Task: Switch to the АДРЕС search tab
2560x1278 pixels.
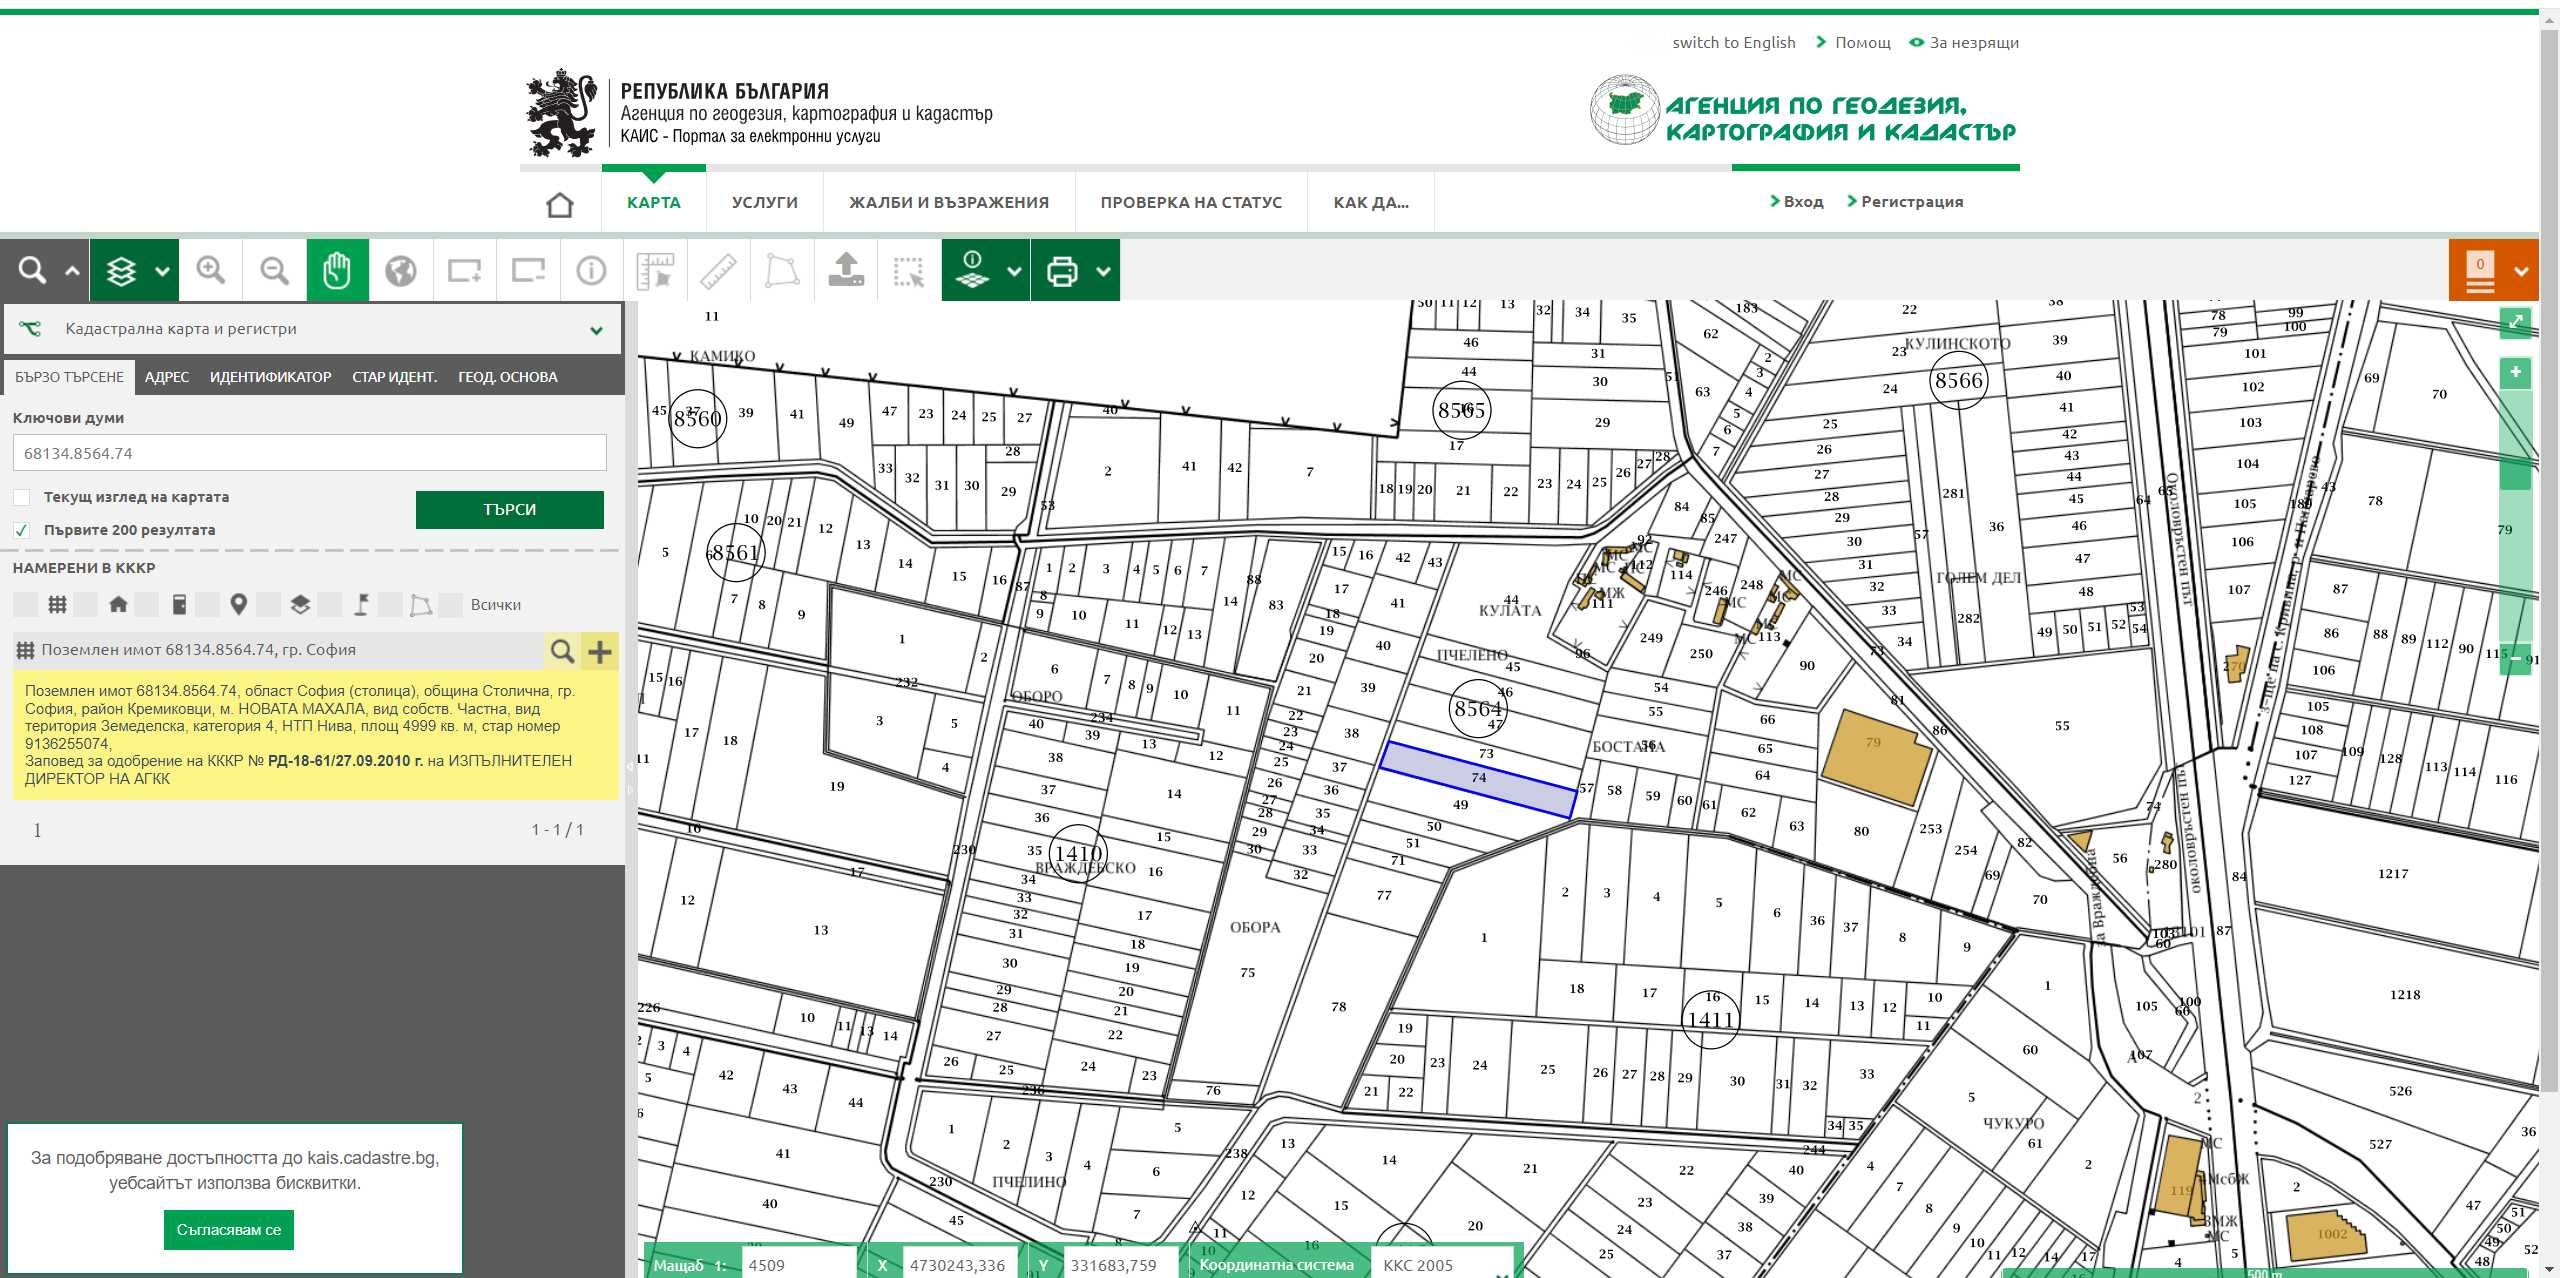Action: click(x=166, y=377)
